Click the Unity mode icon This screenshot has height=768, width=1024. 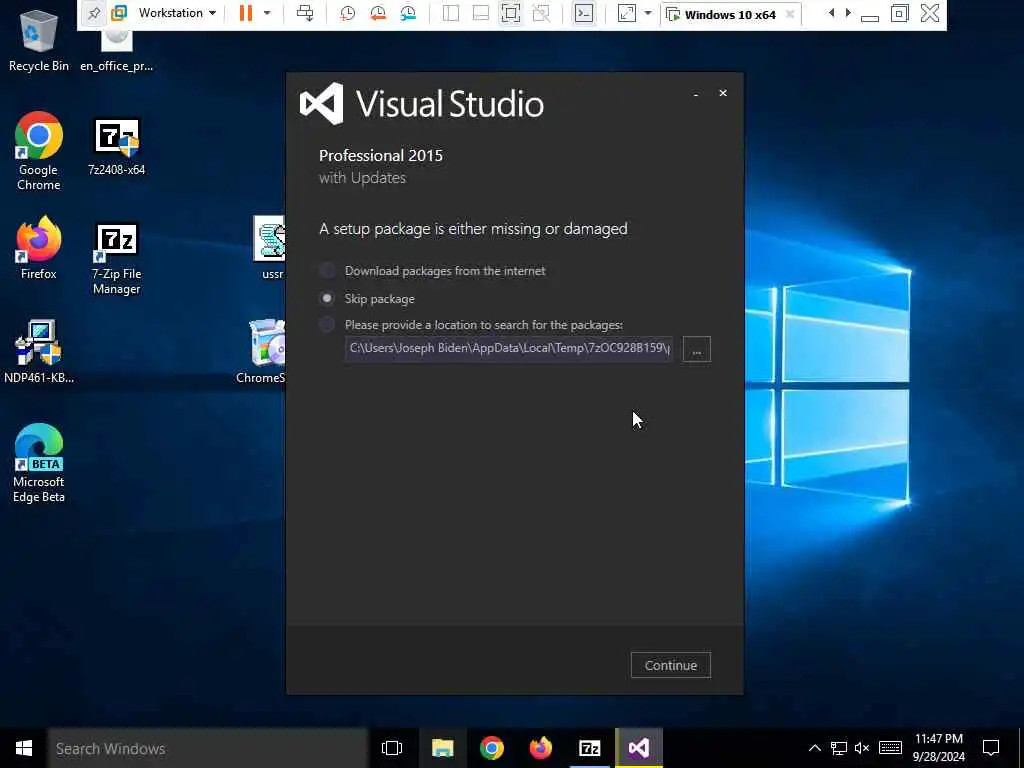[541, 13]
